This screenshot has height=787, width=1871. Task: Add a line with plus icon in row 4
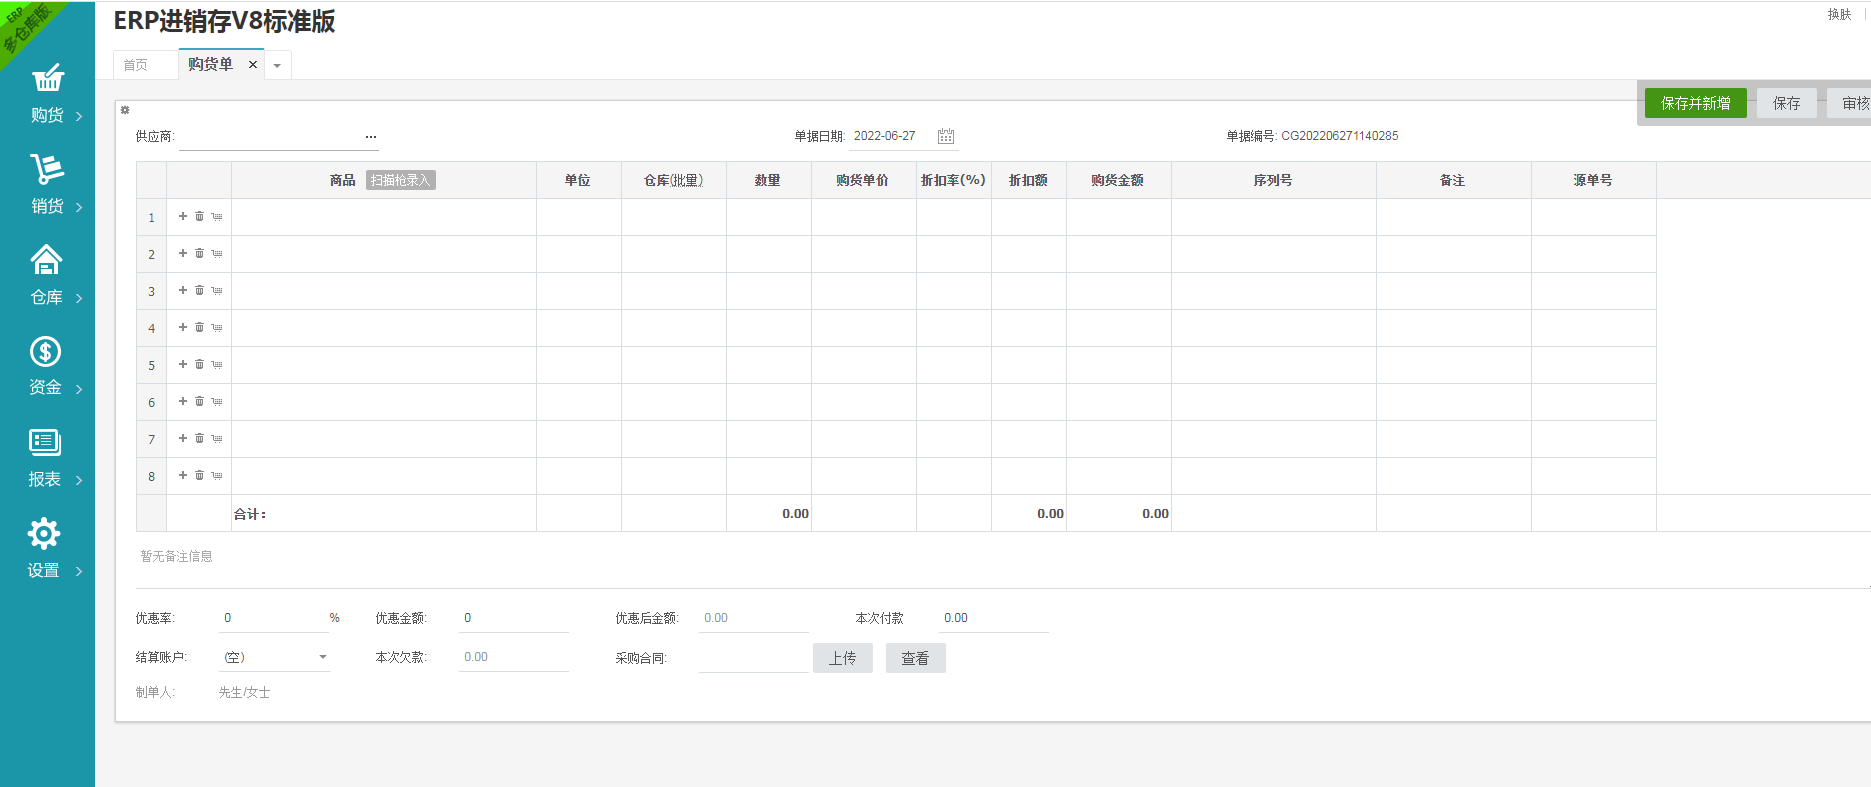pos(183,327)
